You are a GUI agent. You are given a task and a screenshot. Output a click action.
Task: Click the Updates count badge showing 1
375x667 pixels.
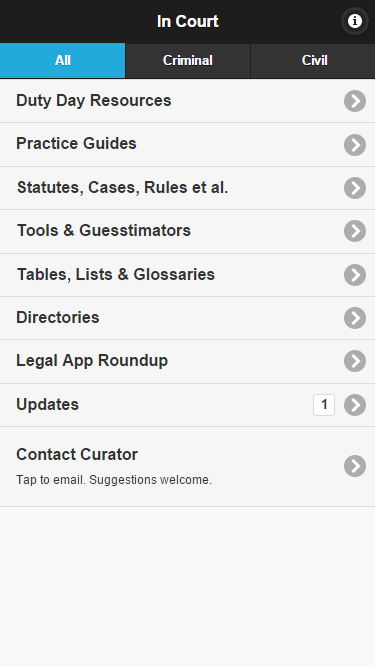(324, 405)
